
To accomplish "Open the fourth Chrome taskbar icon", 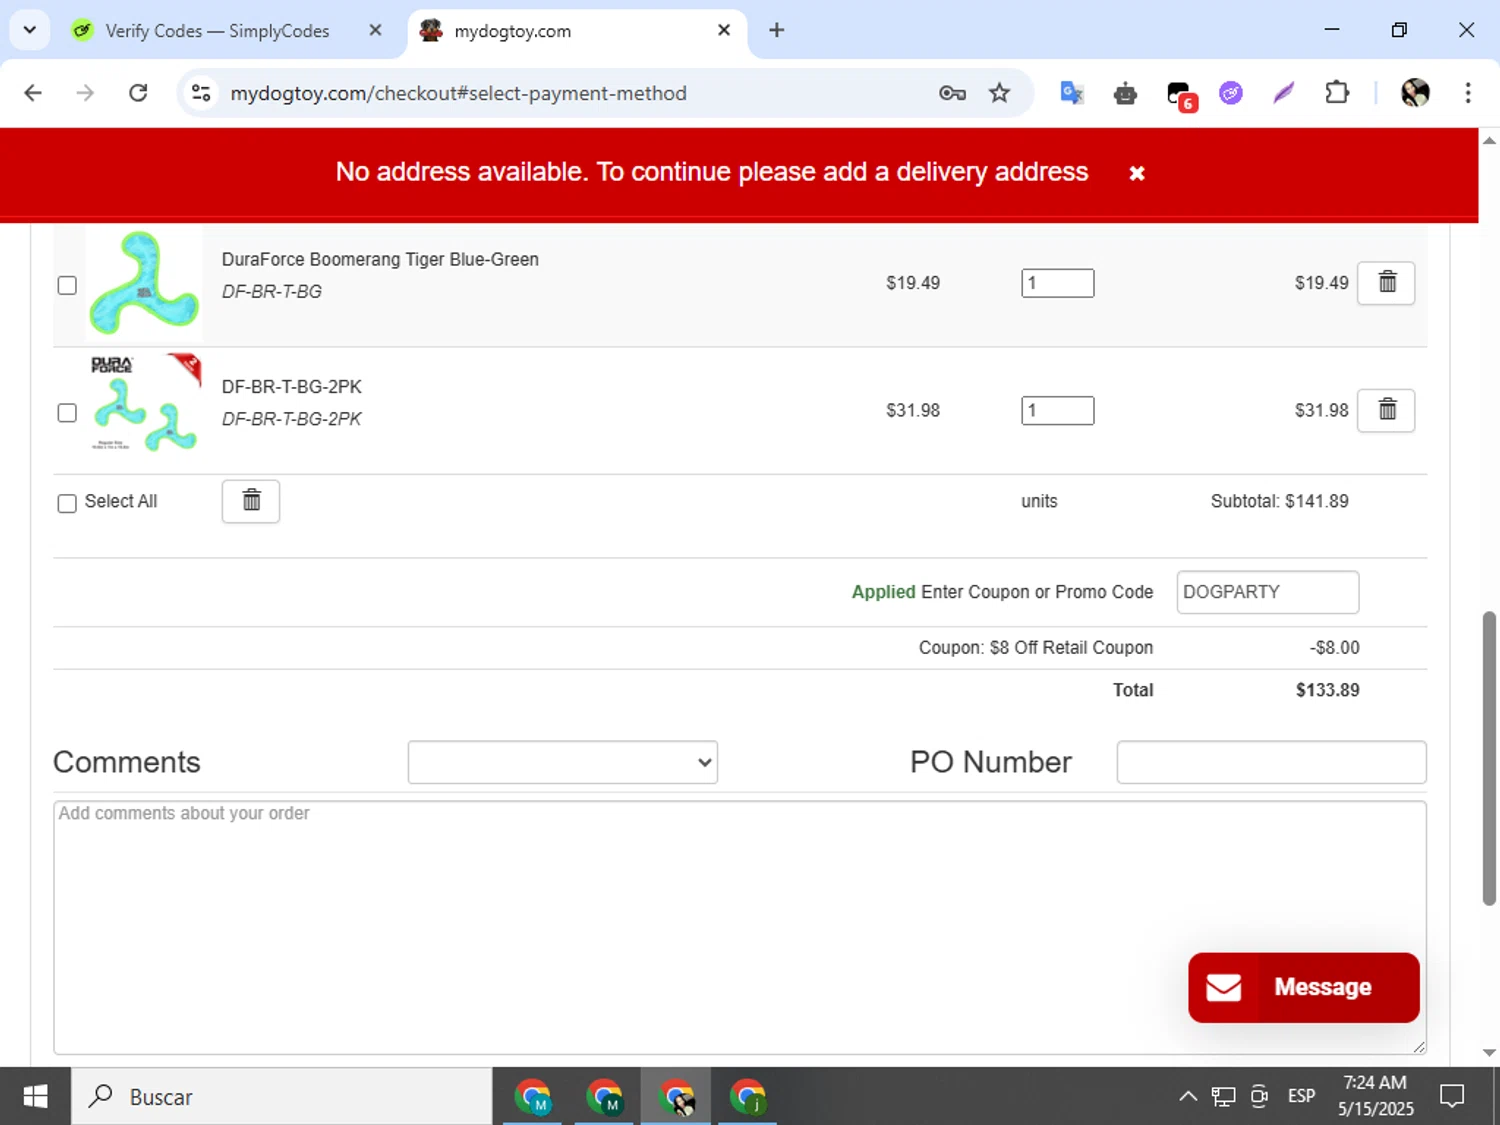I will (747, 1096).
